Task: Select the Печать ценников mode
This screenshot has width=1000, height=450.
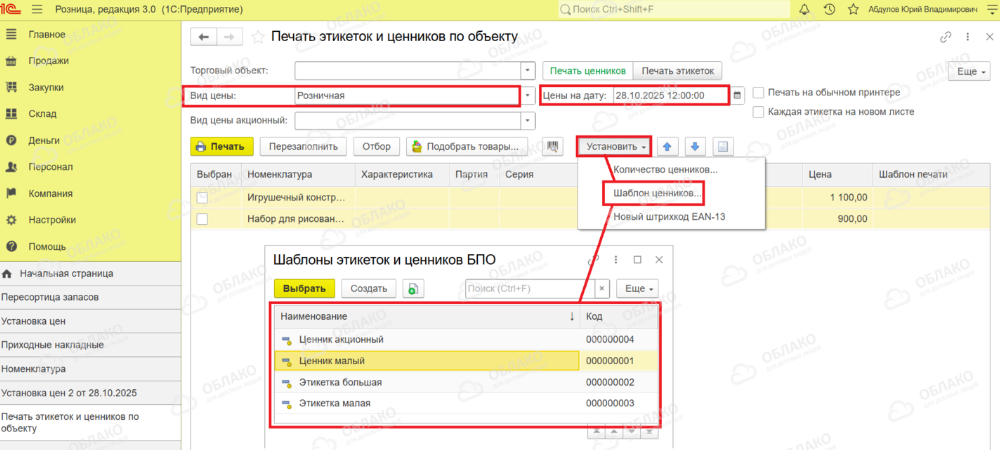Action: point(588,71)
